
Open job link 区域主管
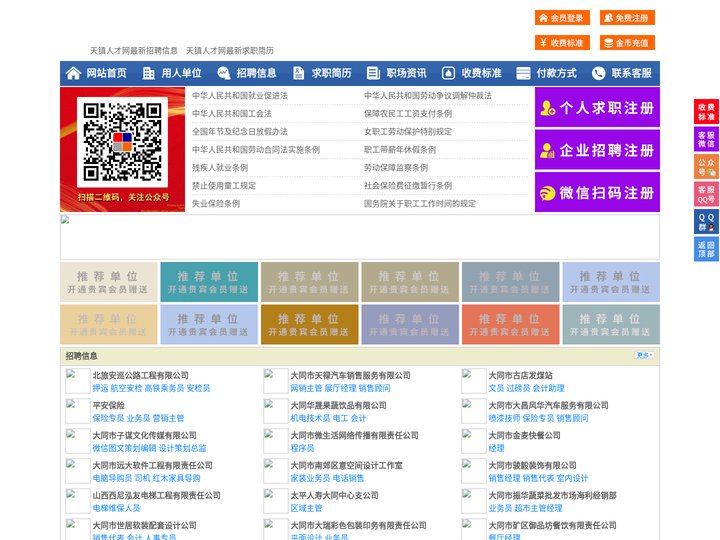point(306,508)
